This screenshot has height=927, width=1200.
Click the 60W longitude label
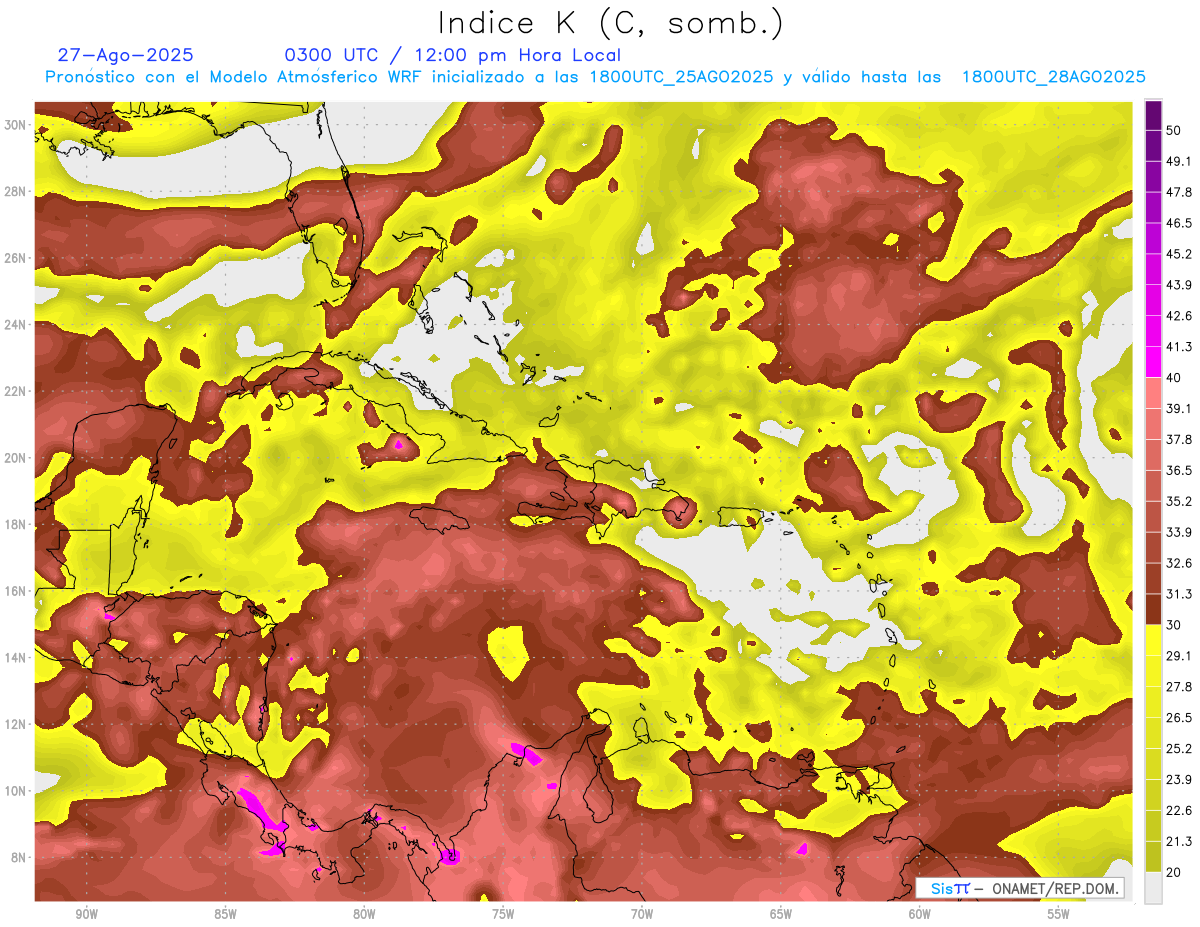[920, 914]
